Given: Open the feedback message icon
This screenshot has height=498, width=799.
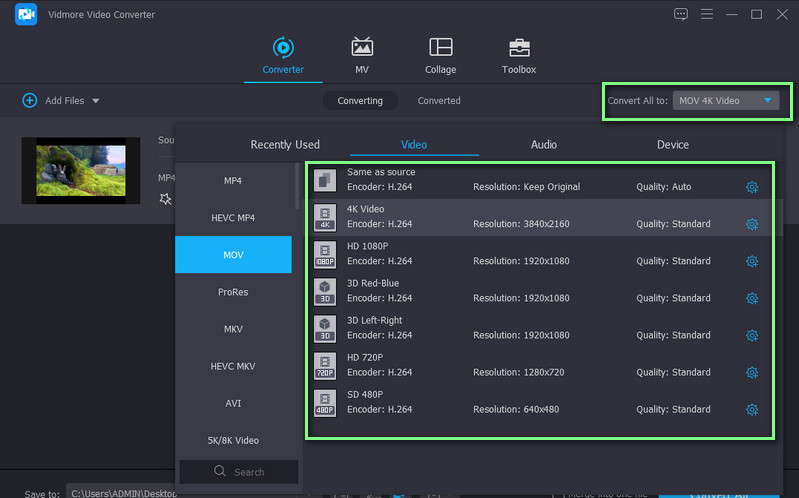Looking at the screenshot, I should [681, 14].
